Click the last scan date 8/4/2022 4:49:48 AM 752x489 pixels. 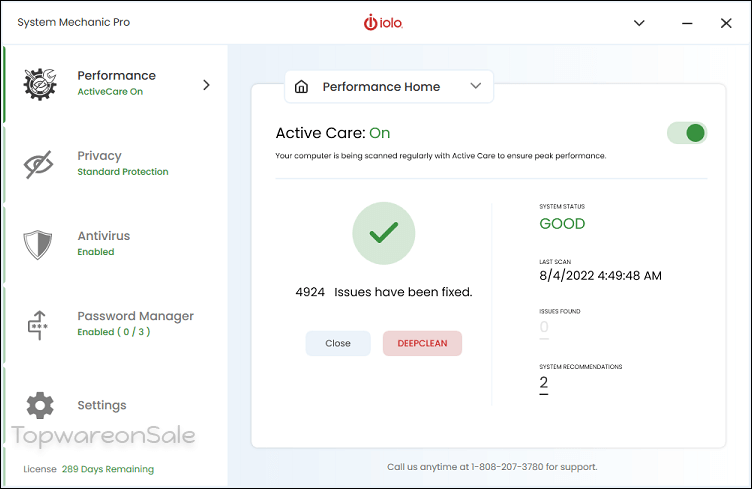[600, 276]
